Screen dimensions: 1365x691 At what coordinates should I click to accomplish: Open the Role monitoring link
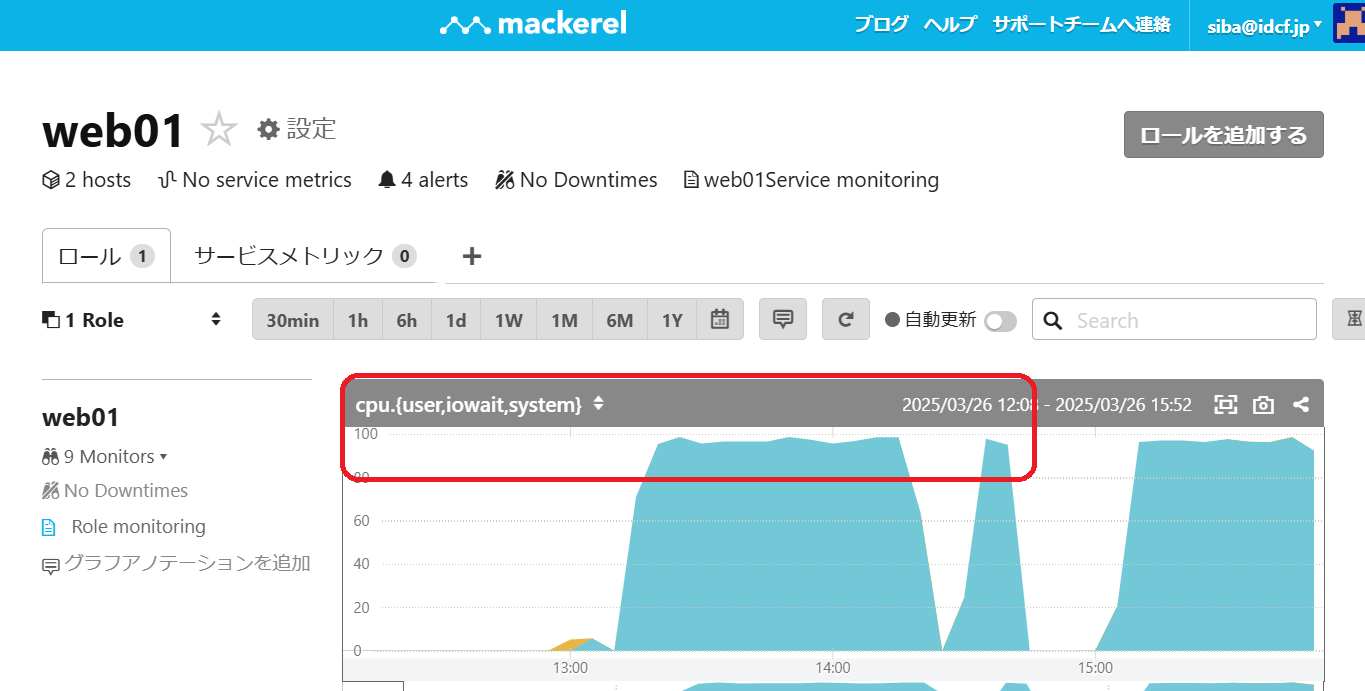click(x=138, y=527)
